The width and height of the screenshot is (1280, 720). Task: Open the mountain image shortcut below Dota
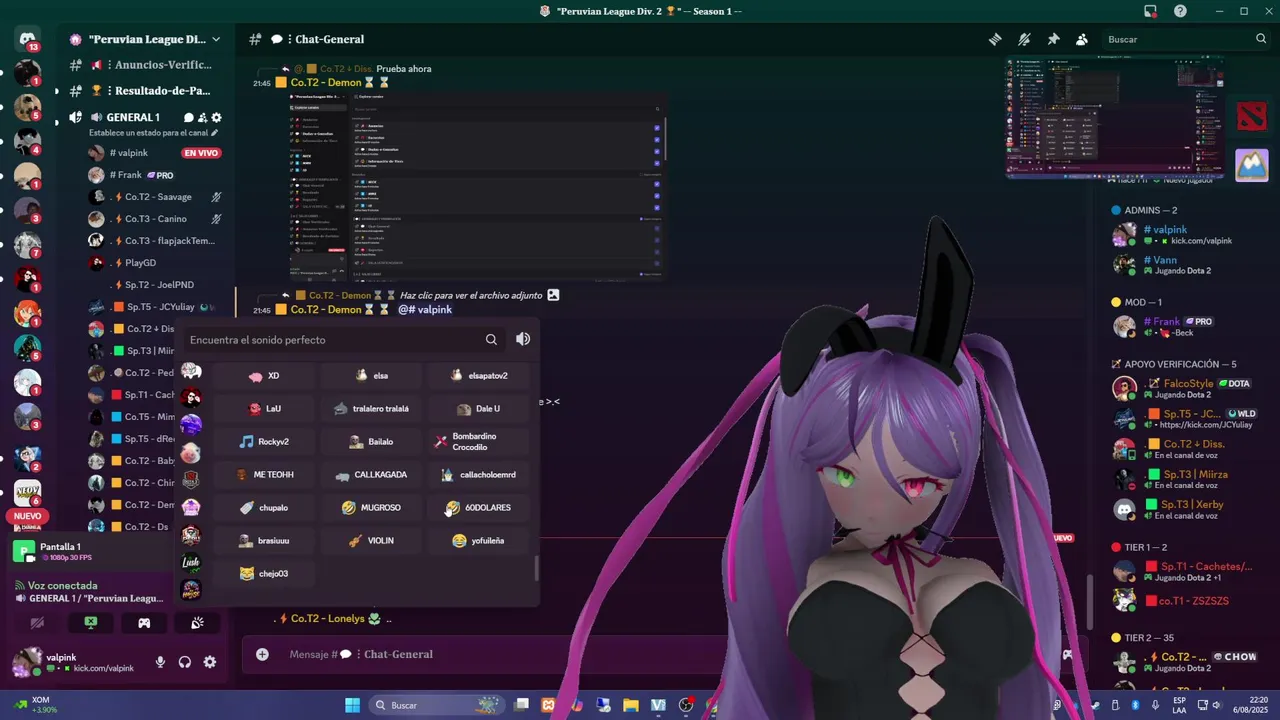[x=1251, y=165]
